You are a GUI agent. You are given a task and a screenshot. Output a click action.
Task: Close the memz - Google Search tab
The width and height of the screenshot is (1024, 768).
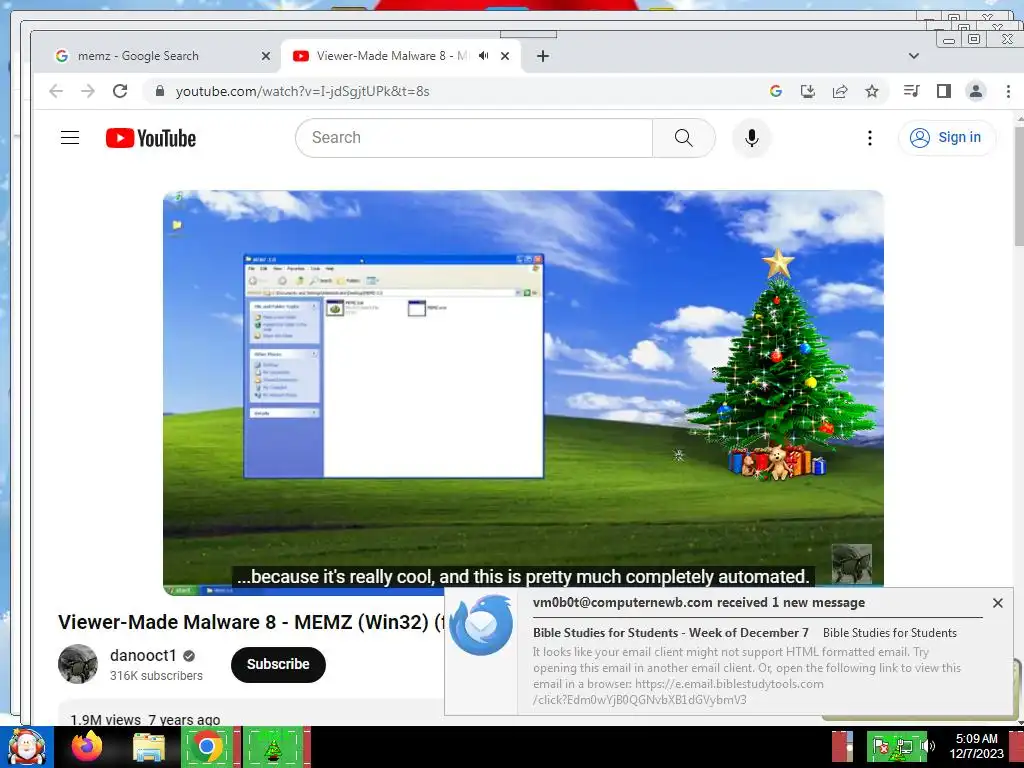click(266, 56)
